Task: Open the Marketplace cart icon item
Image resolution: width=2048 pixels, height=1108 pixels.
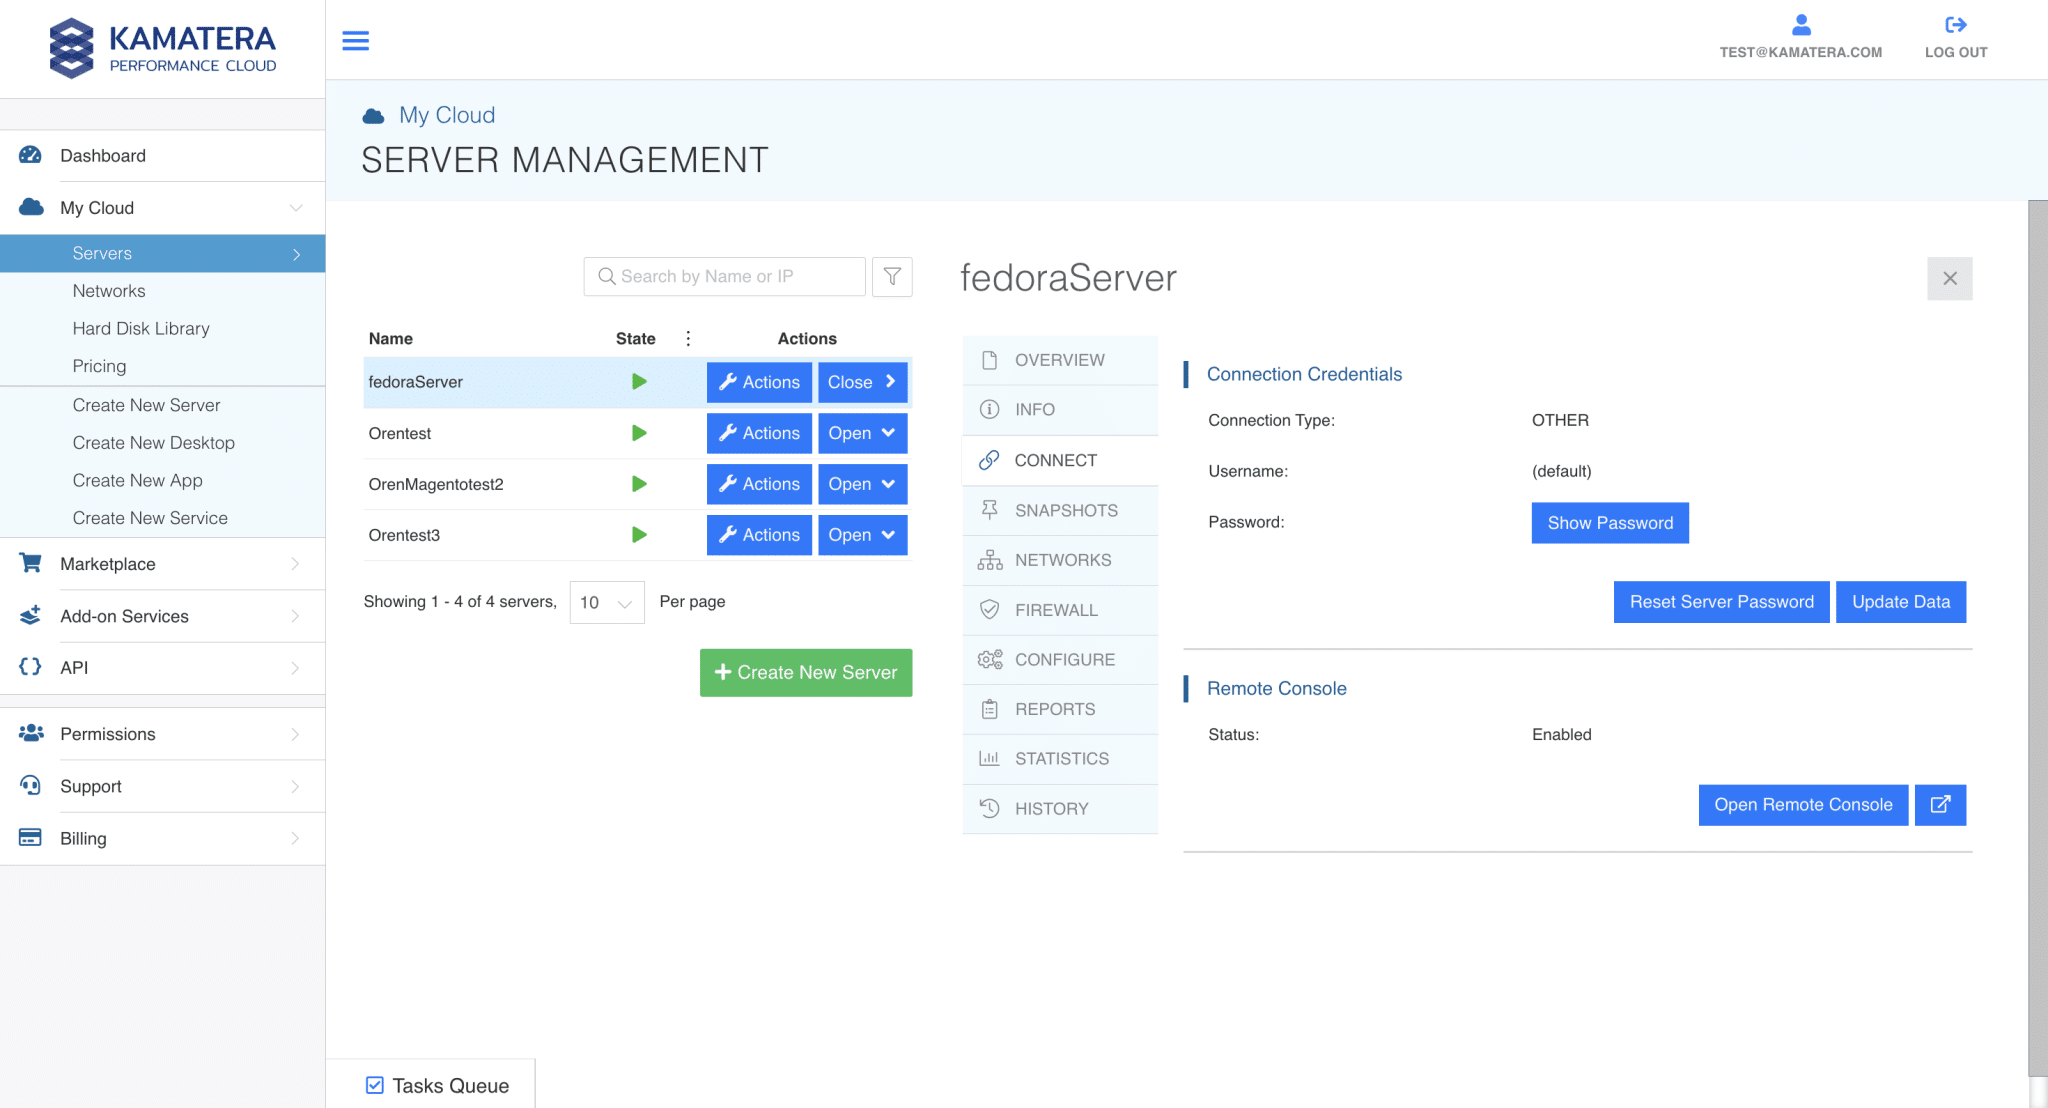Action: (x=31, y=563)
